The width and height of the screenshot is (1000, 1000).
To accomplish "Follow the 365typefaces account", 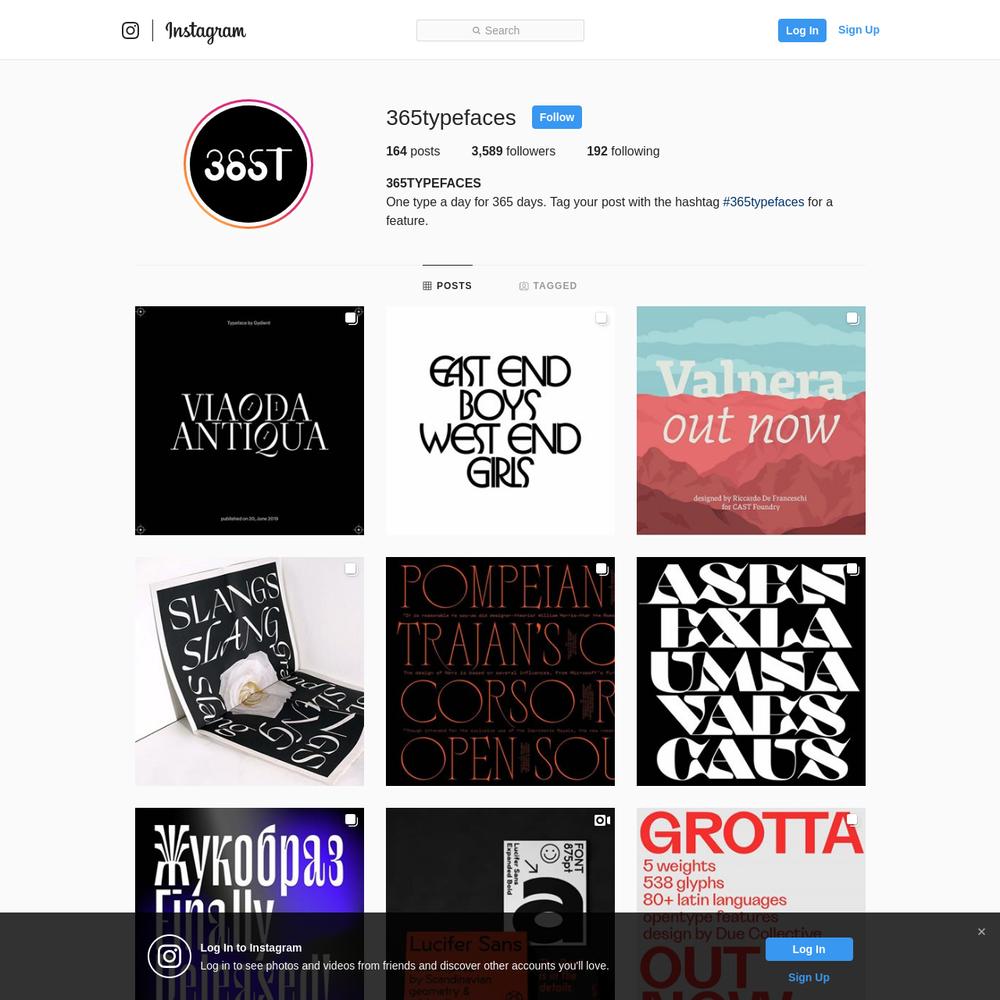I will pos(557,117).
